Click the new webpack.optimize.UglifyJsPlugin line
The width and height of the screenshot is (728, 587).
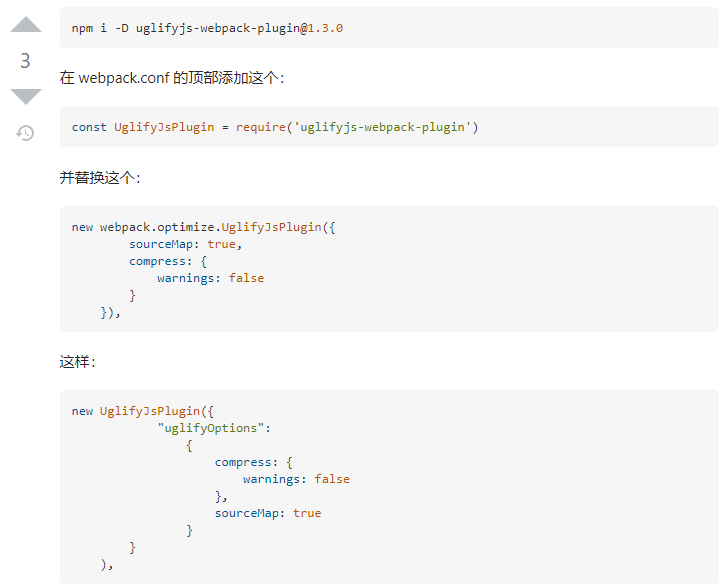[203, 227]
